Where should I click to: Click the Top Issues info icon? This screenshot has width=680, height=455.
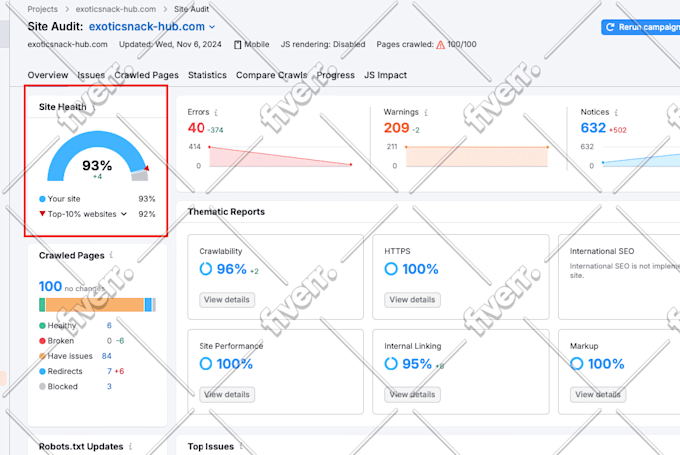241,446
